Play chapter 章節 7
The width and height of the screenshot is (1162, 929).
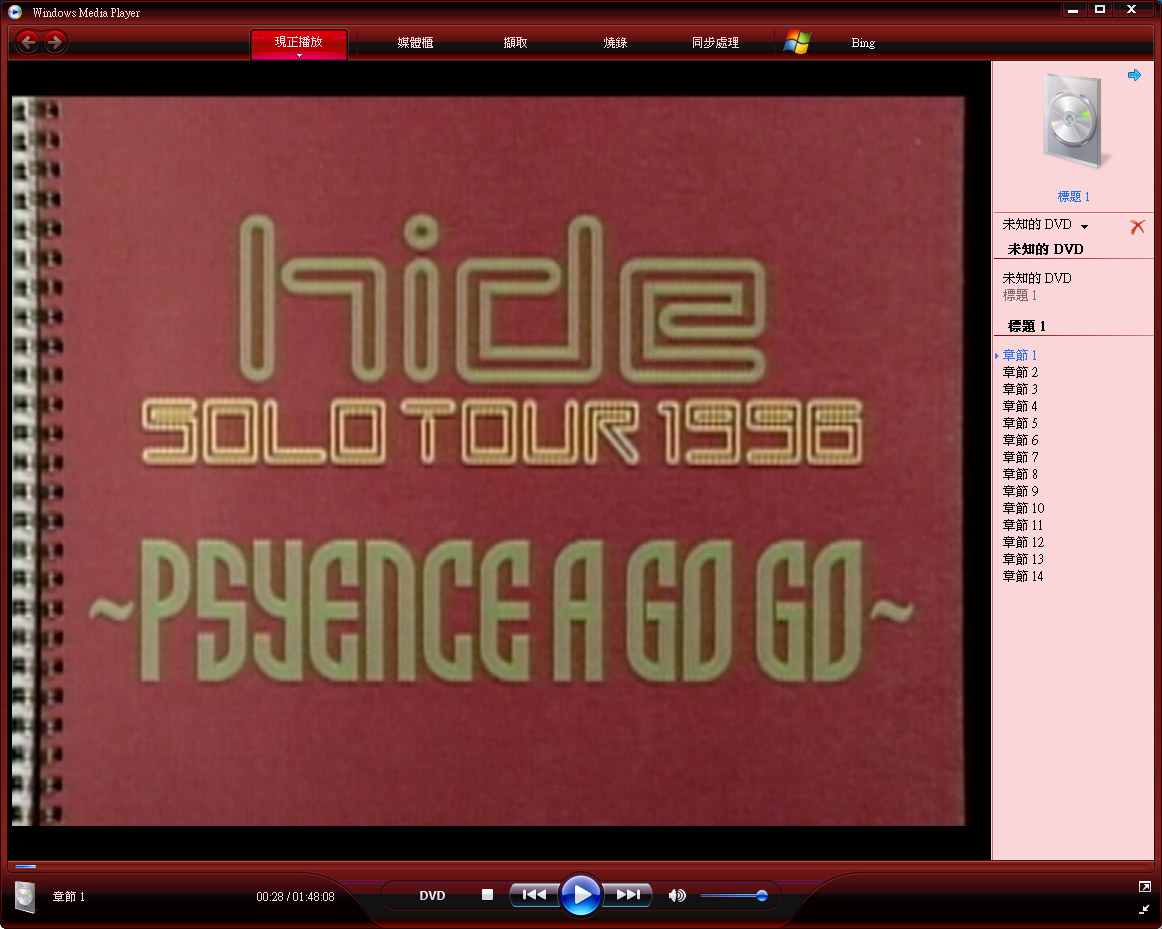pyautogui.click(x=1020, y=457)
